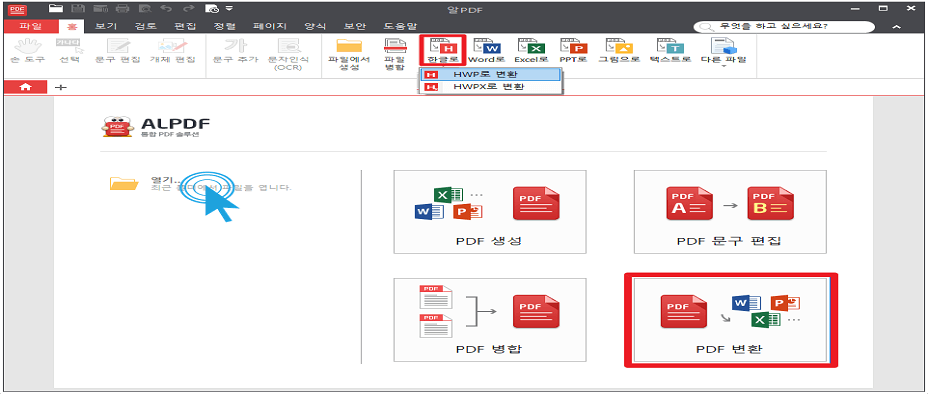Screen dimensions: 928x394
Task: Convert PDF using PPT로 button
Action: coord(572,51)
